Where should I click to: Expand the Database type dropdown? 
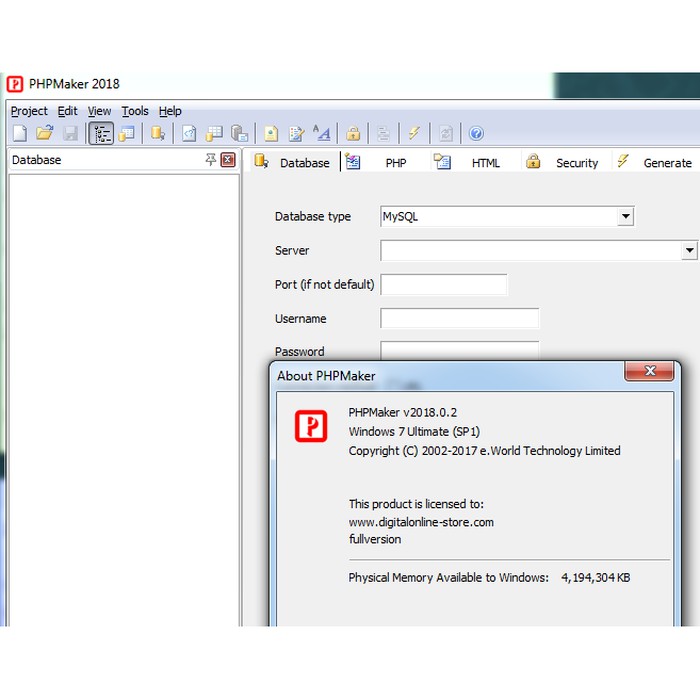(x=625, y=216)
